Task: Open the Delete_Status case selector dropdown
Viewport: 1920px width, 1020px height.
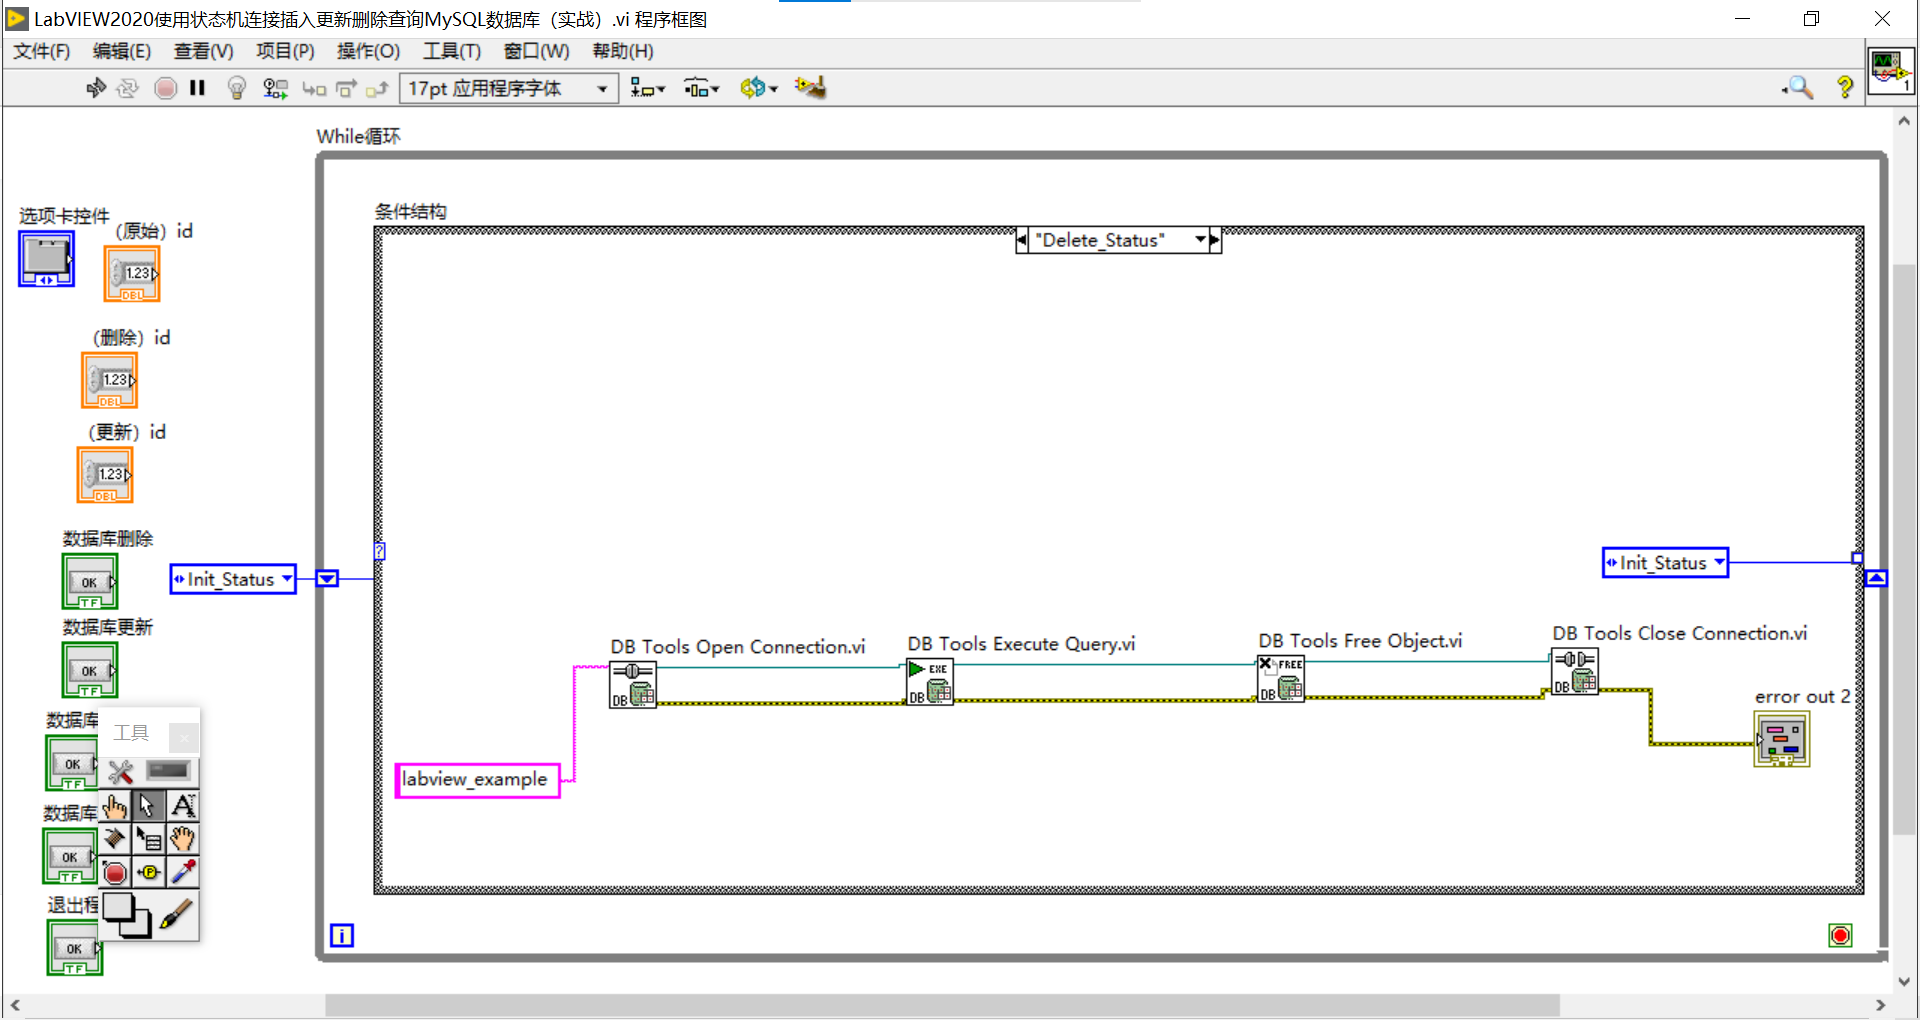Action: (x=1200, y=239)
